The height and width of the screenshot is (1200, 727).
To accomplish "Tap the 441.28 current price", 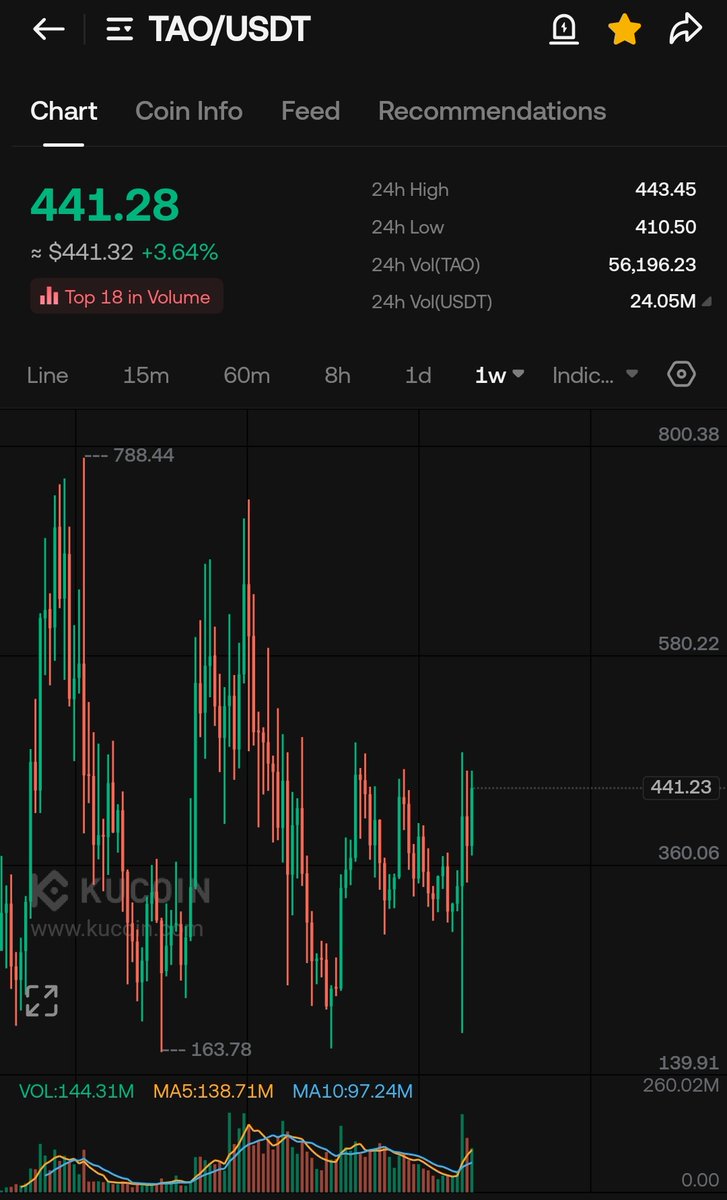I will click(x=105, y=204).
